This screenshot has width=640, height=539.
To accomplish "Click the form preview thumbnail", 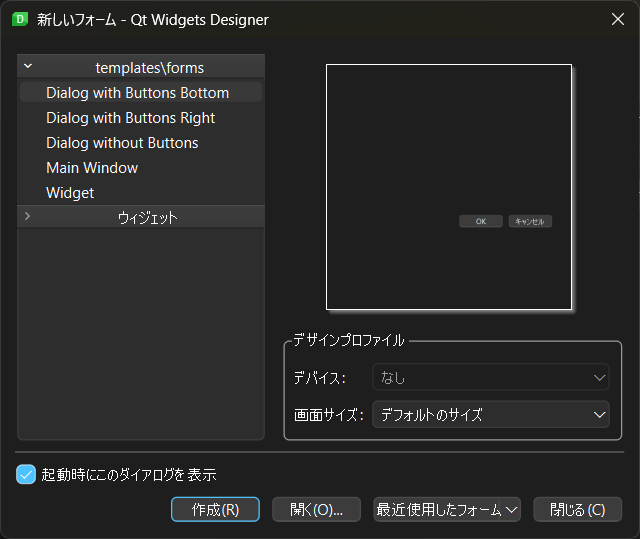I will tap(449, 187).
